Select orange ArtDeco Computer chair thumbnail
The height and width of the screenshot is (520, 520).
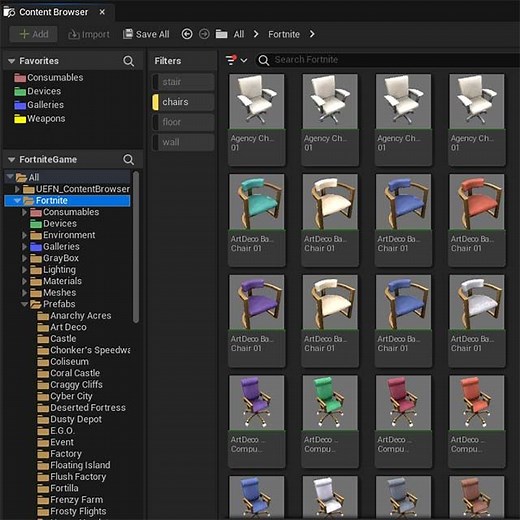[x=477, y=403]
